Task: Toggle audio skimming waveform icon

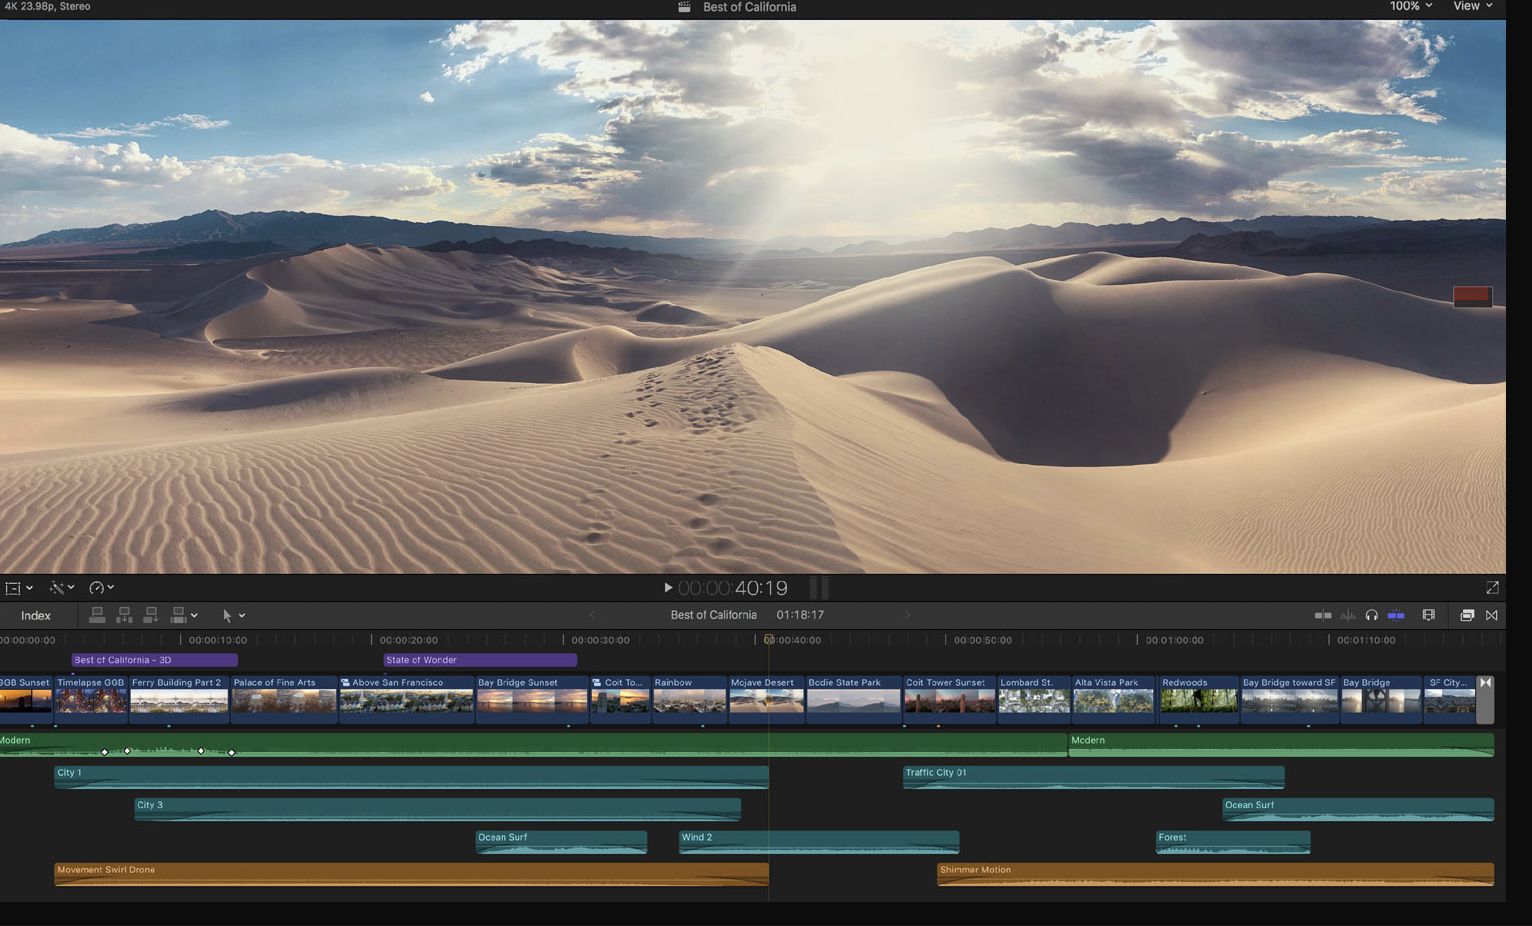Action: point(1348,615)
